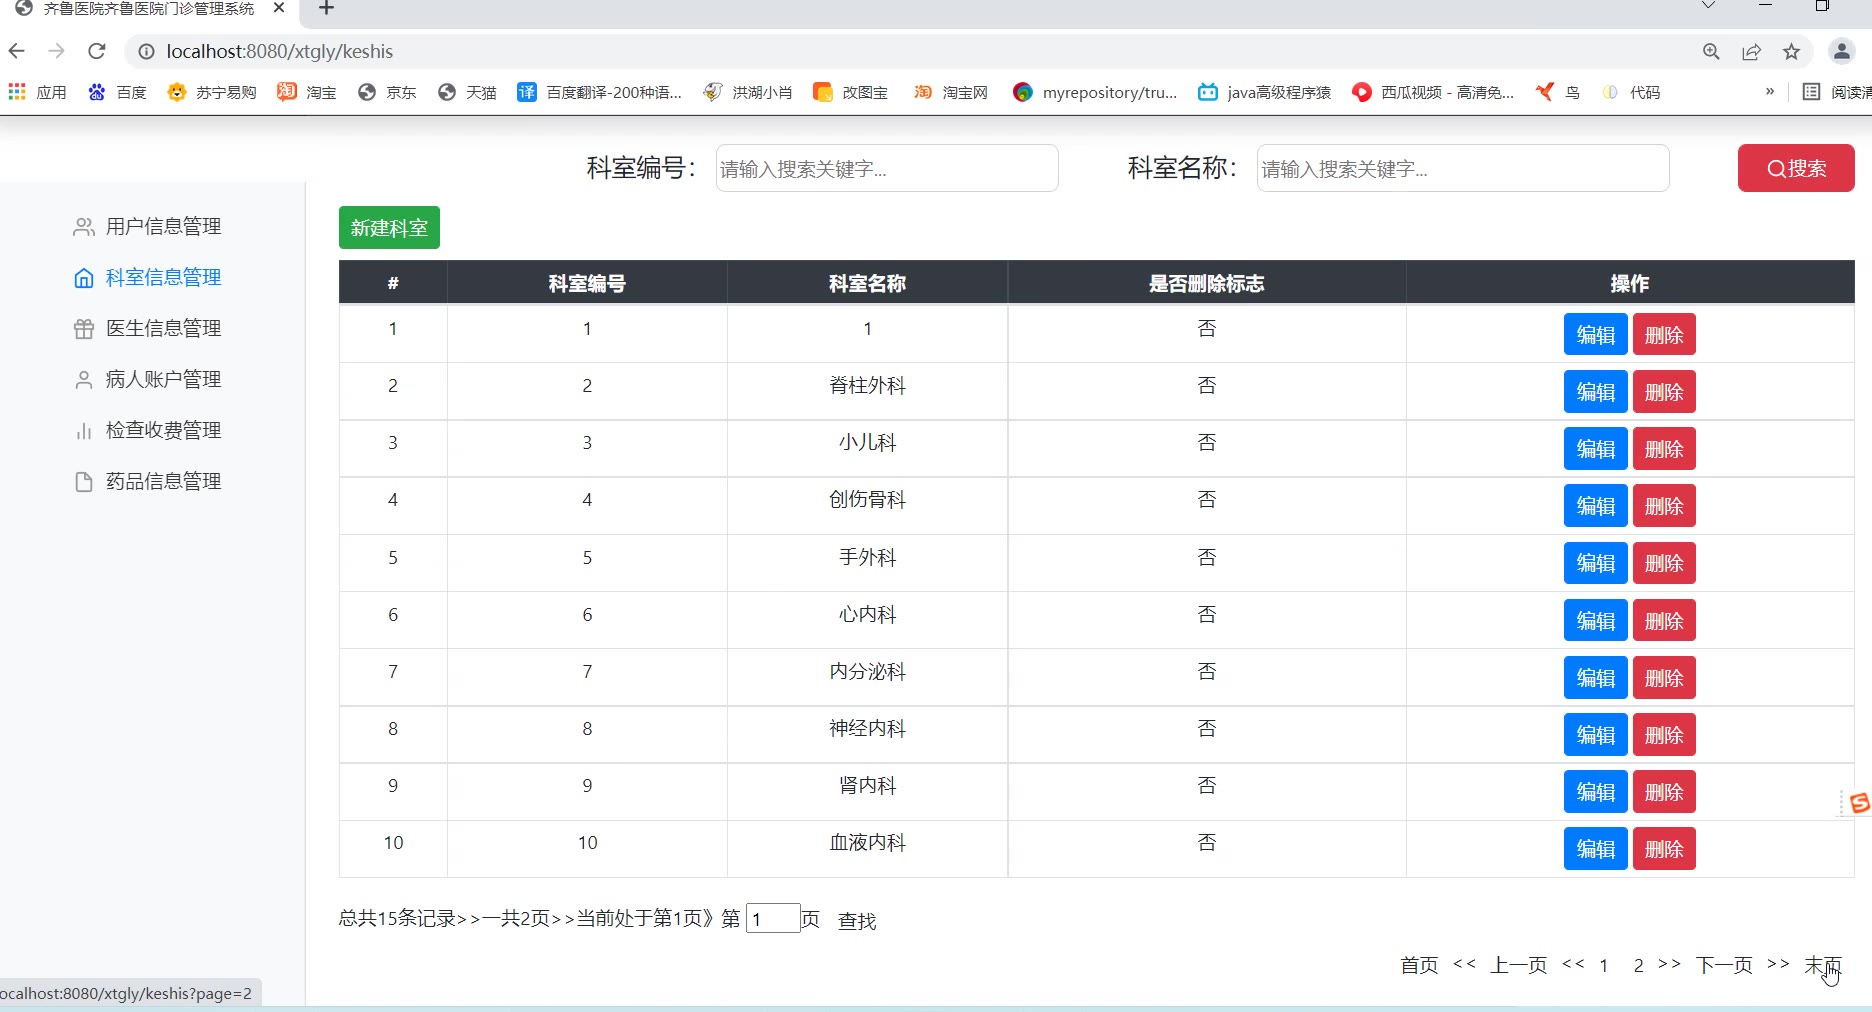This screenshot has width=1872, height=1012.
Task: Click the Sogou input method S icon
Action: pyautogui.click(x=1859, y=803)
